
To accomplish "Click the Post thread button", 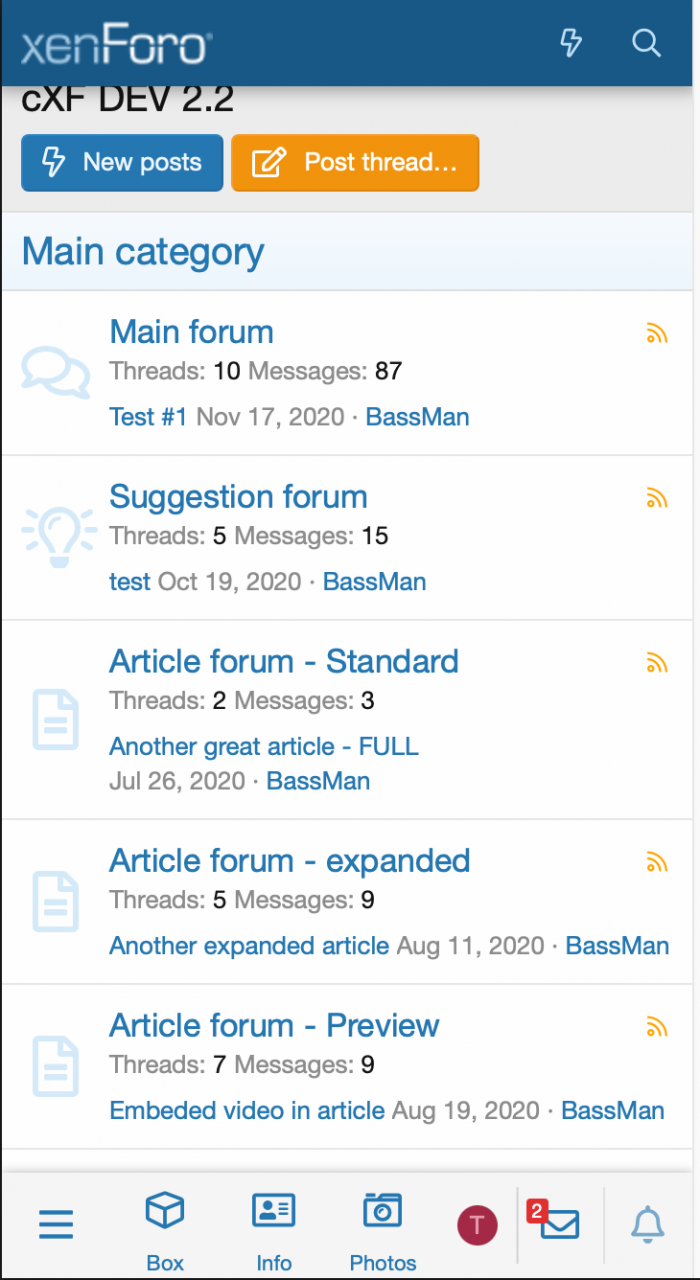I will [355, 163].
